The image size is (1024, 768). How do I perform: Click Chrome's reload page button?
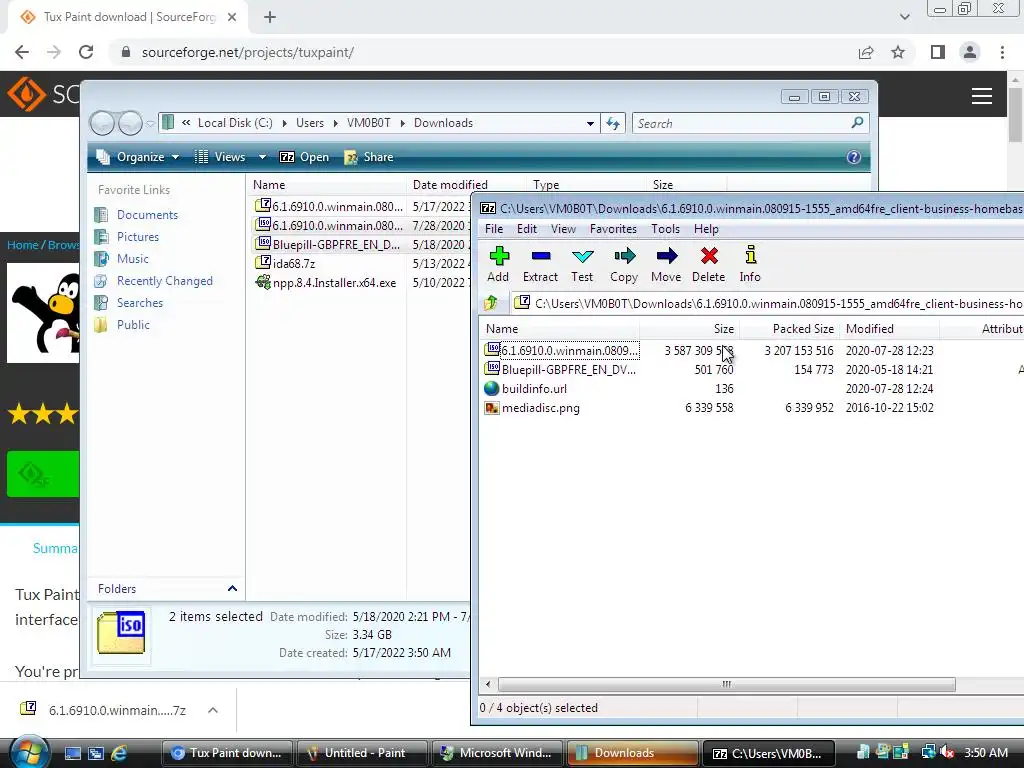[86, 52]
